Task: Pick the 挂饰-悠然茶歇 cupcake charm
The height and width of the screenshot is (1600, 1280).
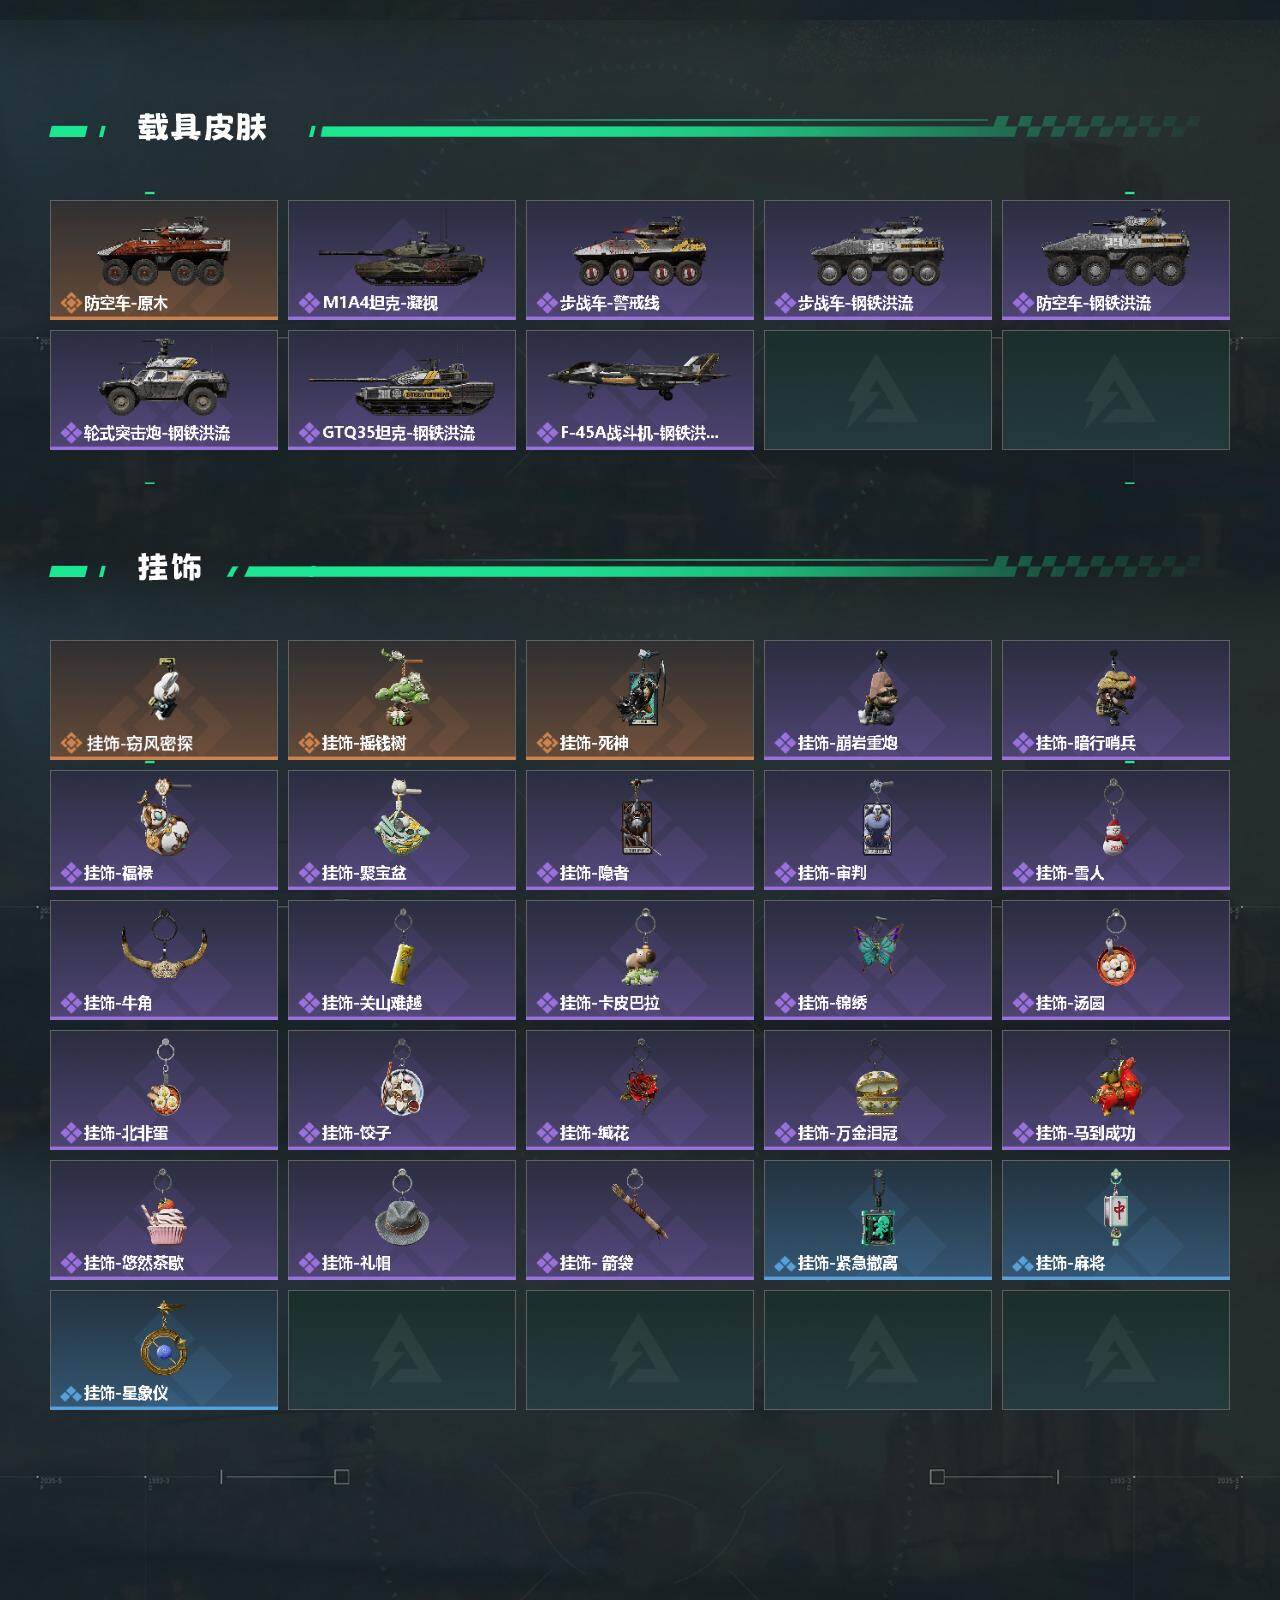Action: pos(164,1220)
